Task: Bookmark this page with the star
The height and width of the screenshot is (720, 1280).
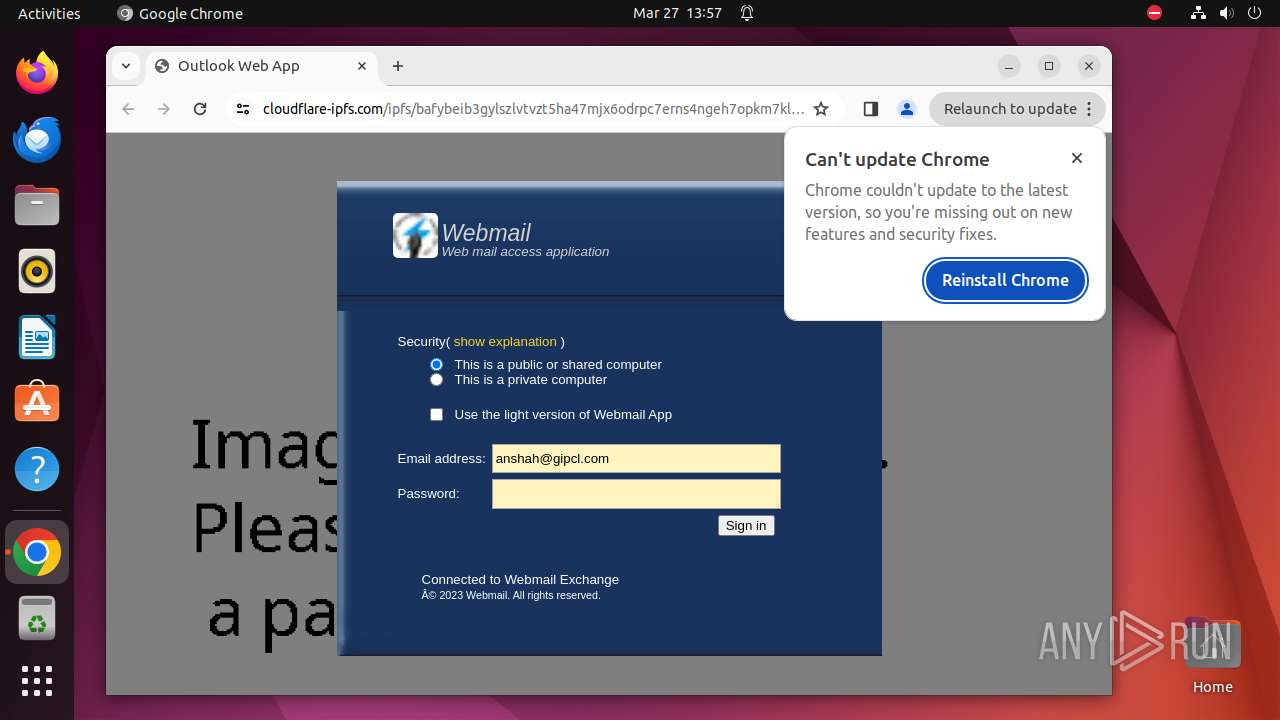Action: click(x=821, y=109)
